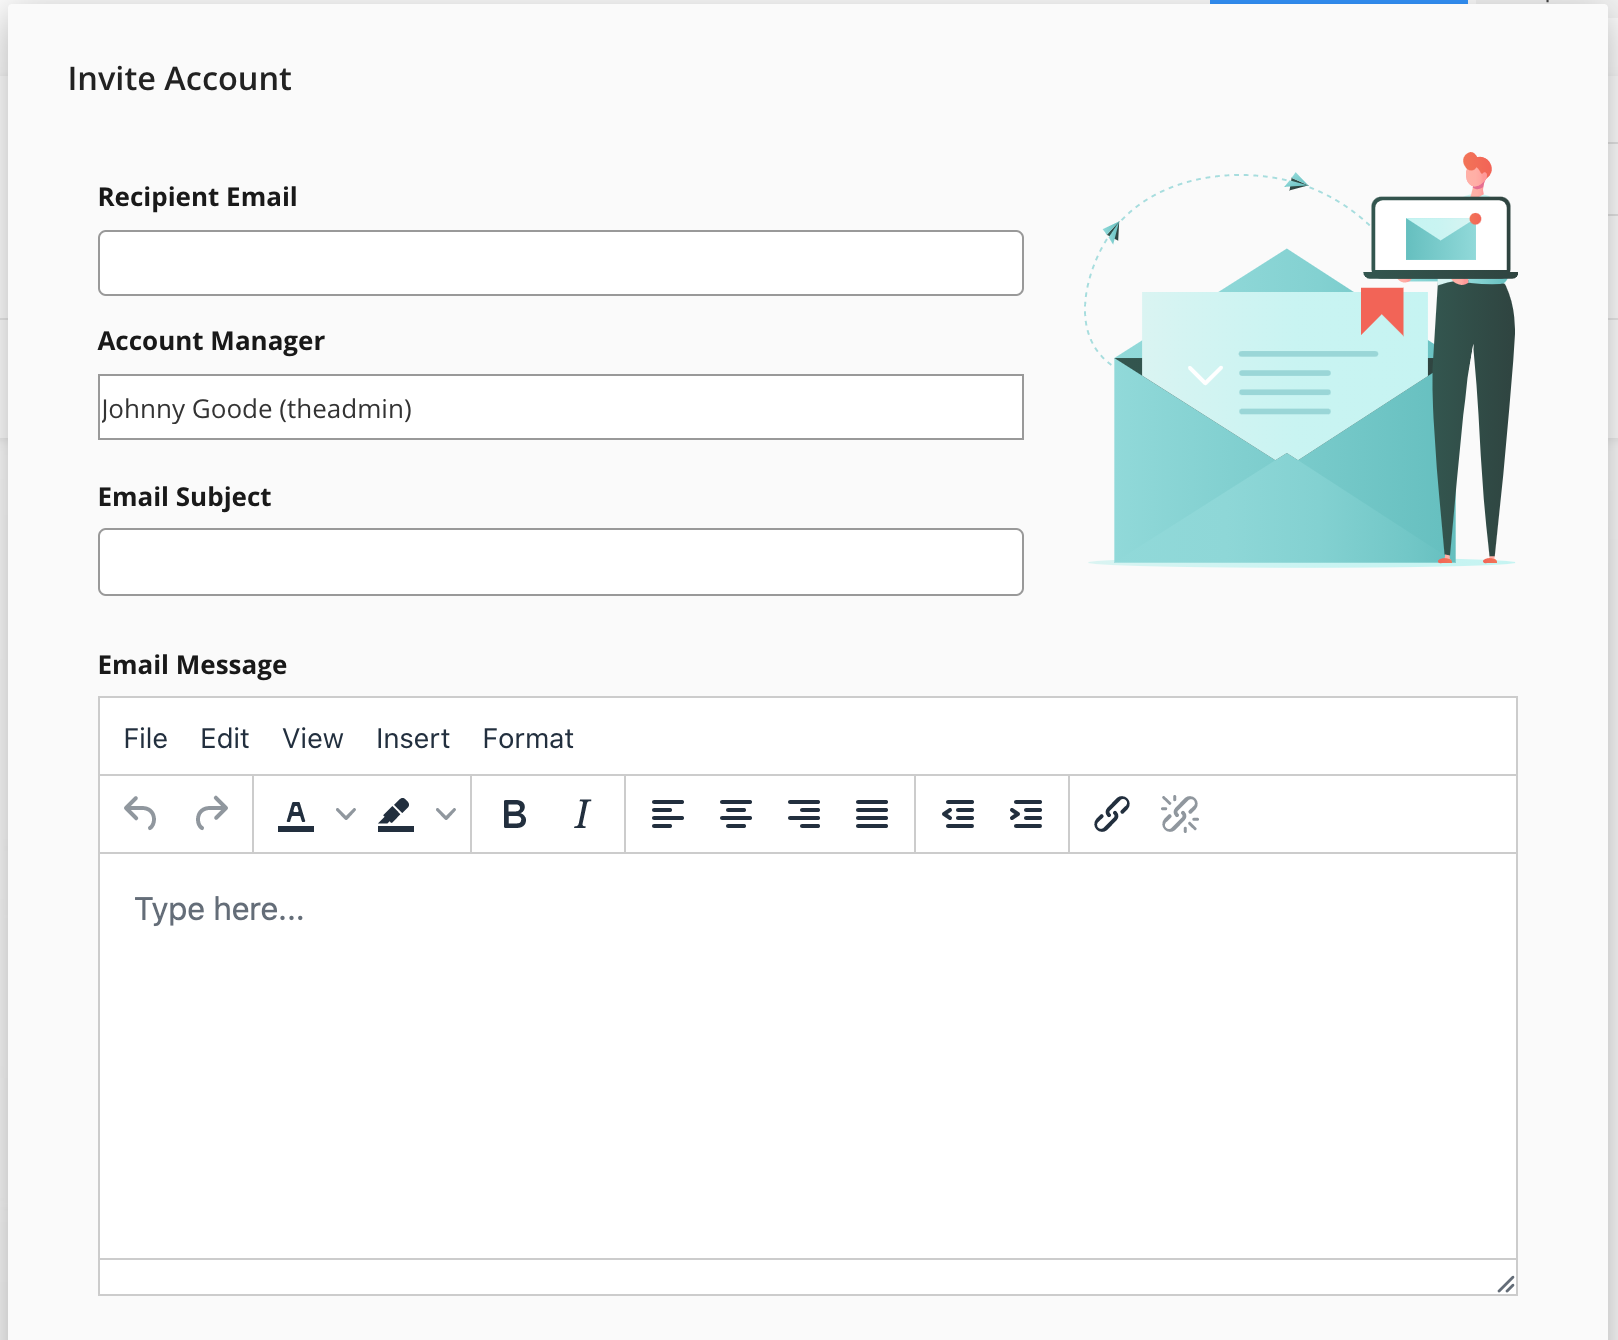Click the Email Subject label
The image size is (1618, 1340).
click(185, 497)
